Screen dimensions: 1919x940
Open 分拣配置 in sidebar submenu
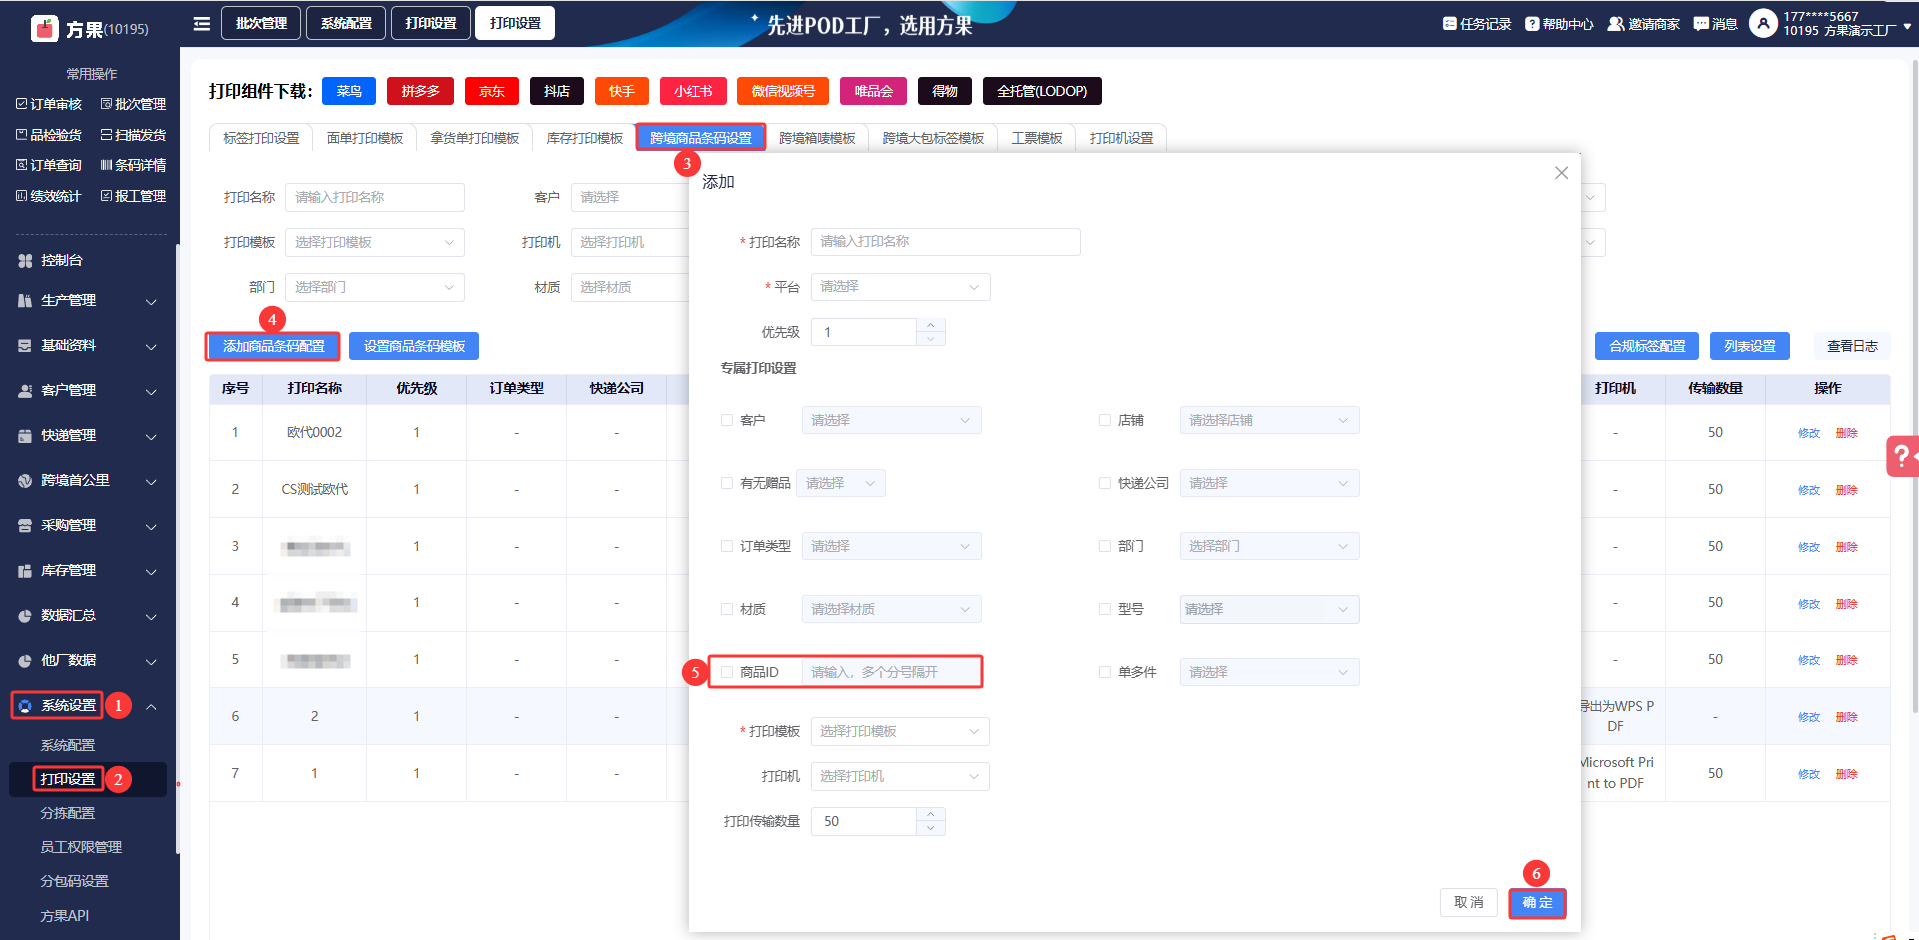point(68,813)
